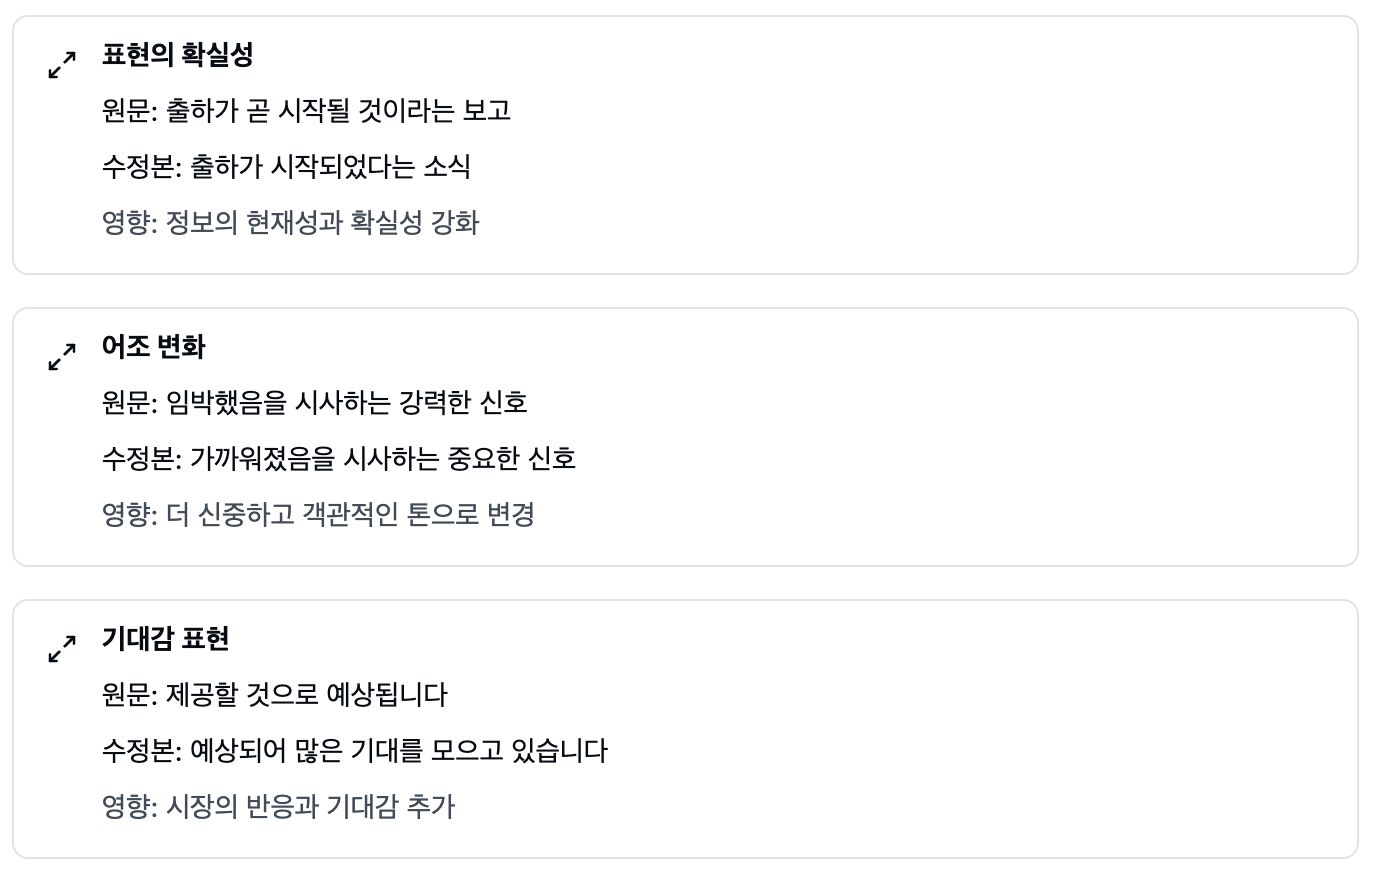Click the diagonal expand arrows in the middle card
Image resolution: width=1382 pixels, height=872 pixels.
[x=62, y=355]
